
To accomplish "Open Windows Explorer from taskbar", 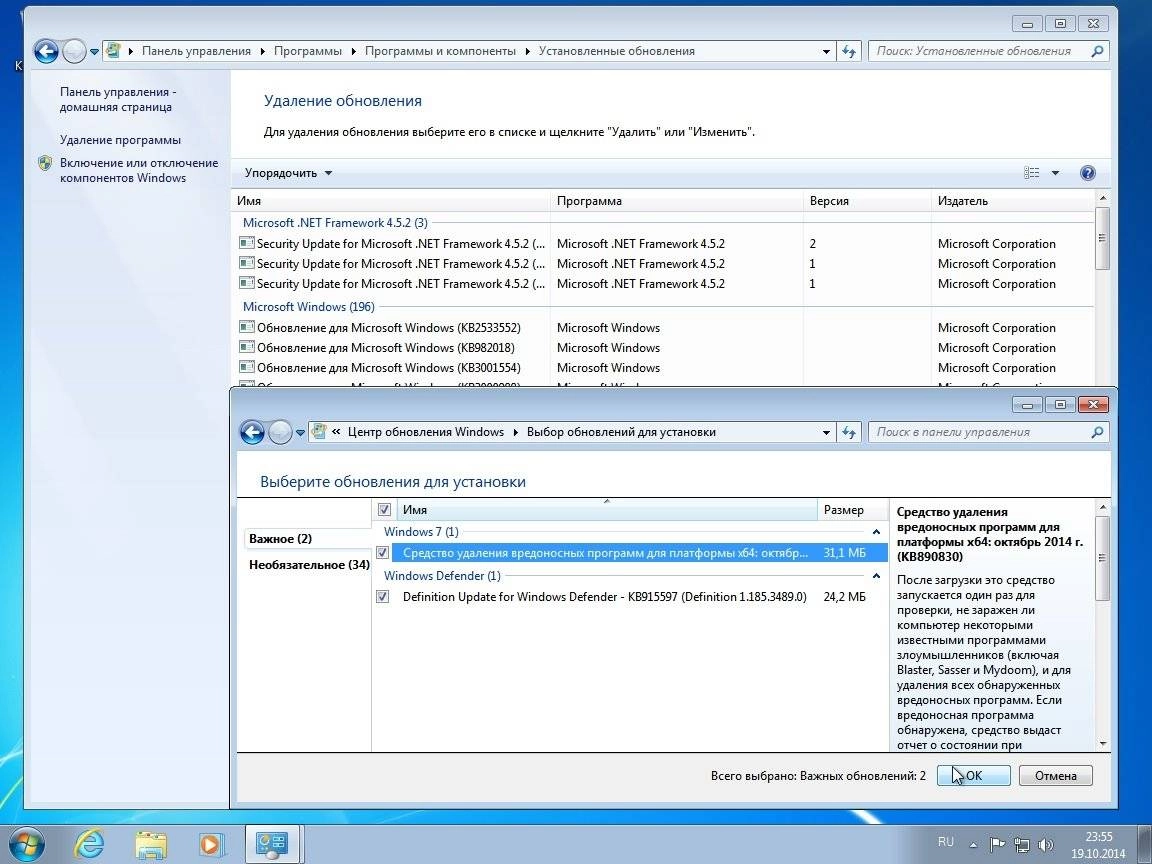I will click(x=151, y=845).
